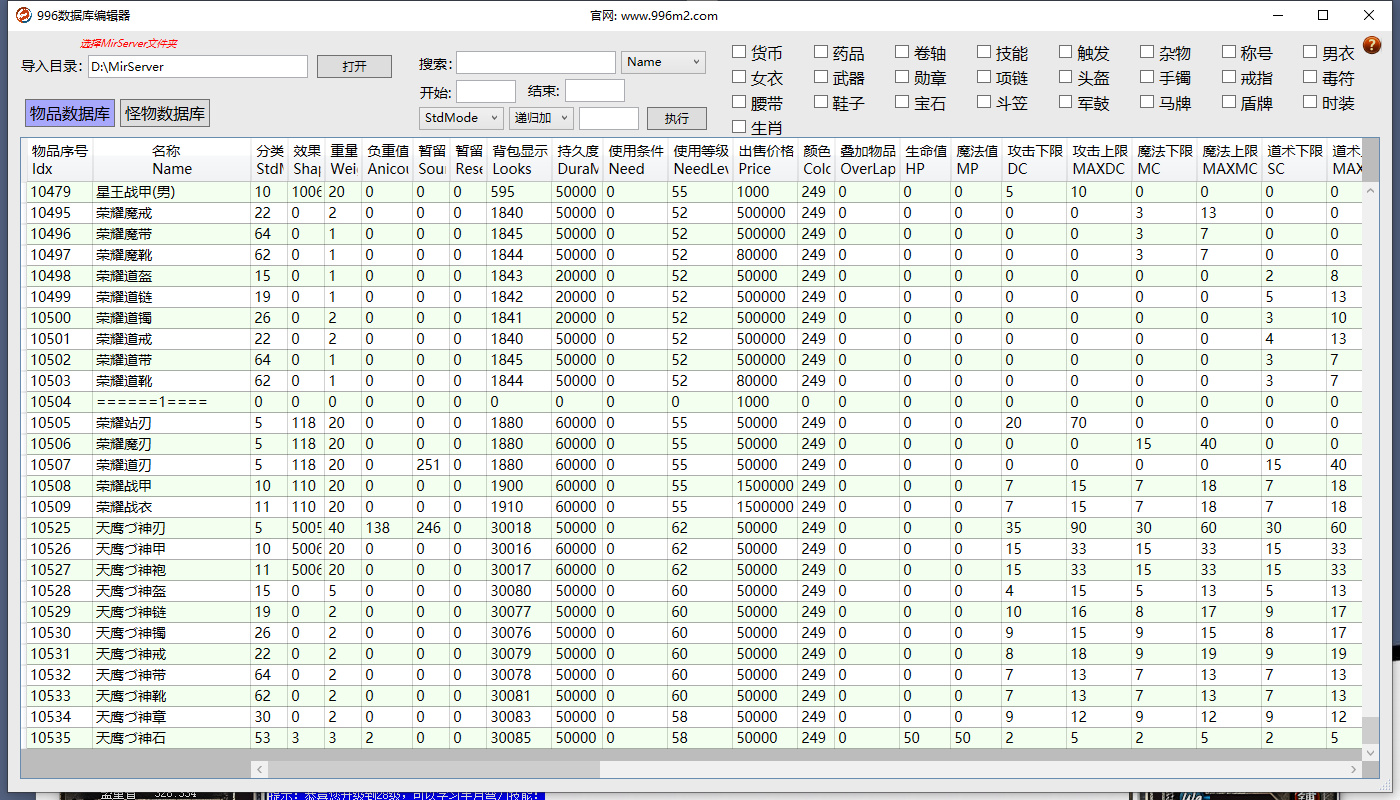
Task: Click the horizontal scrollbar's right arrow
Action: click(x=1355, y=769)
